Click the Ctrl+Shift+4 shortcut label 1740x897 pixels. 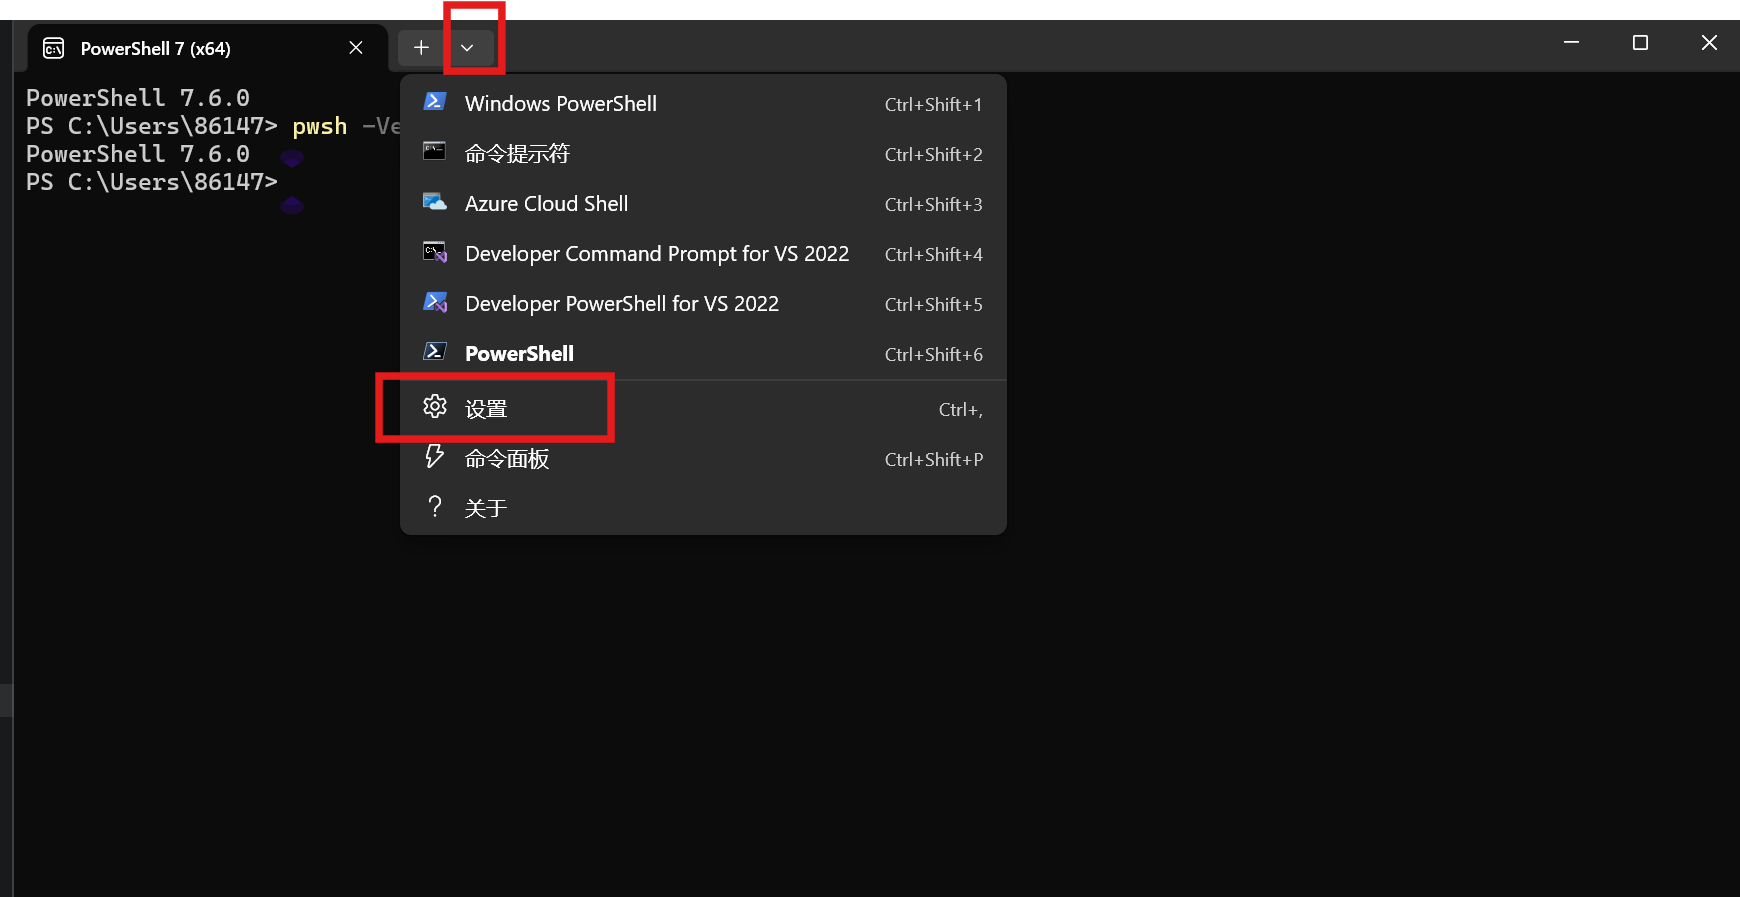933,255
